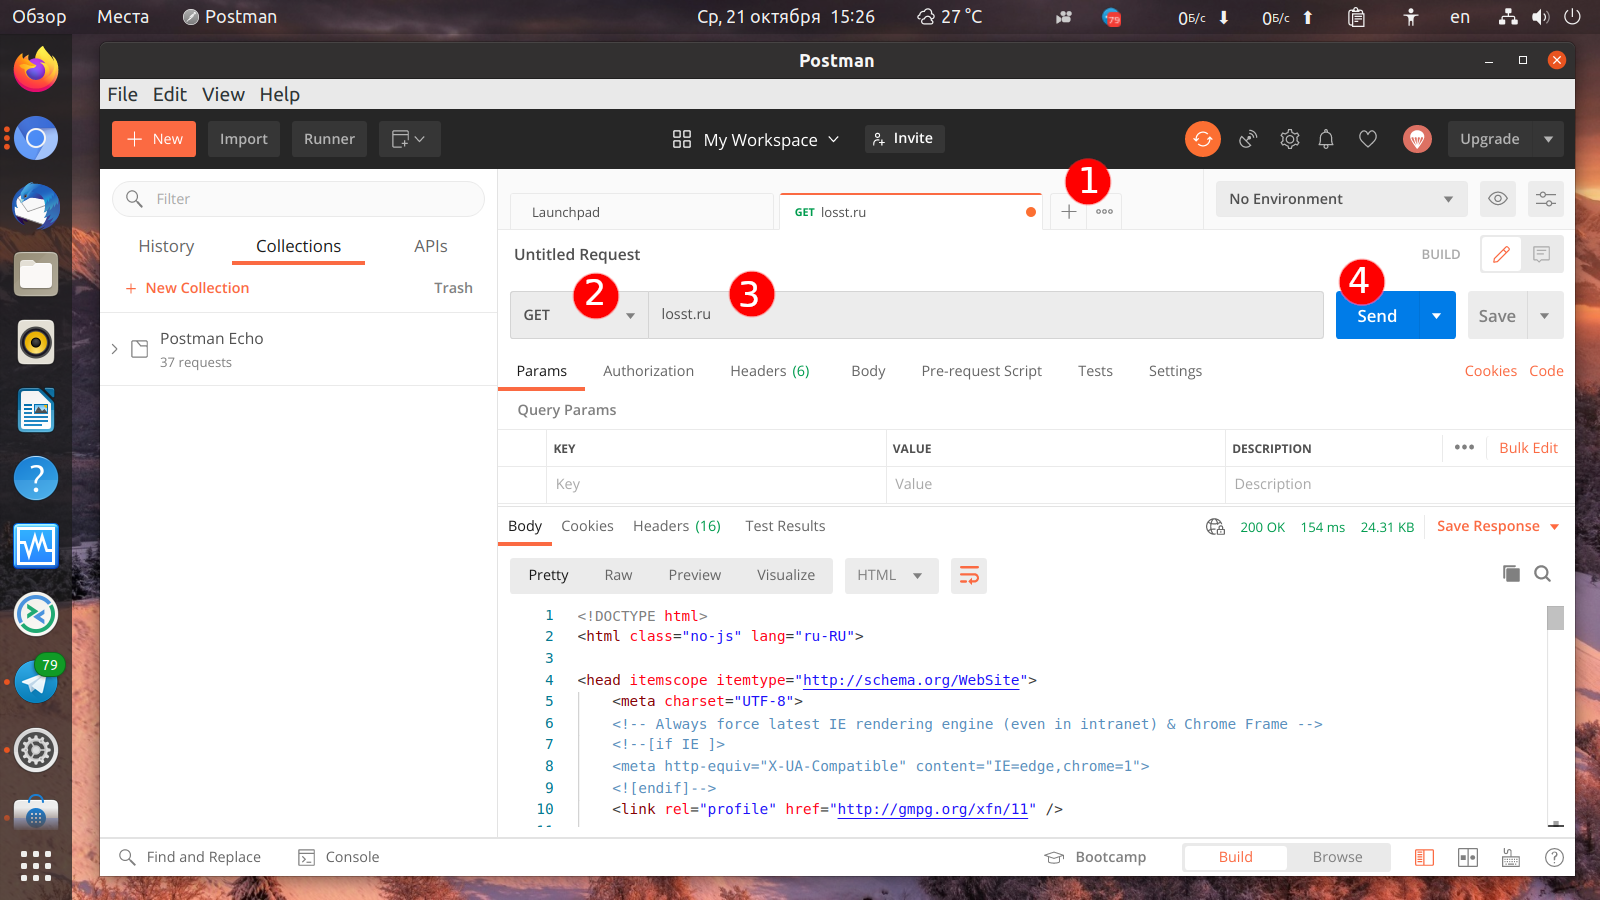Open the Runner

pyautogui.click(x=329, y=139)
